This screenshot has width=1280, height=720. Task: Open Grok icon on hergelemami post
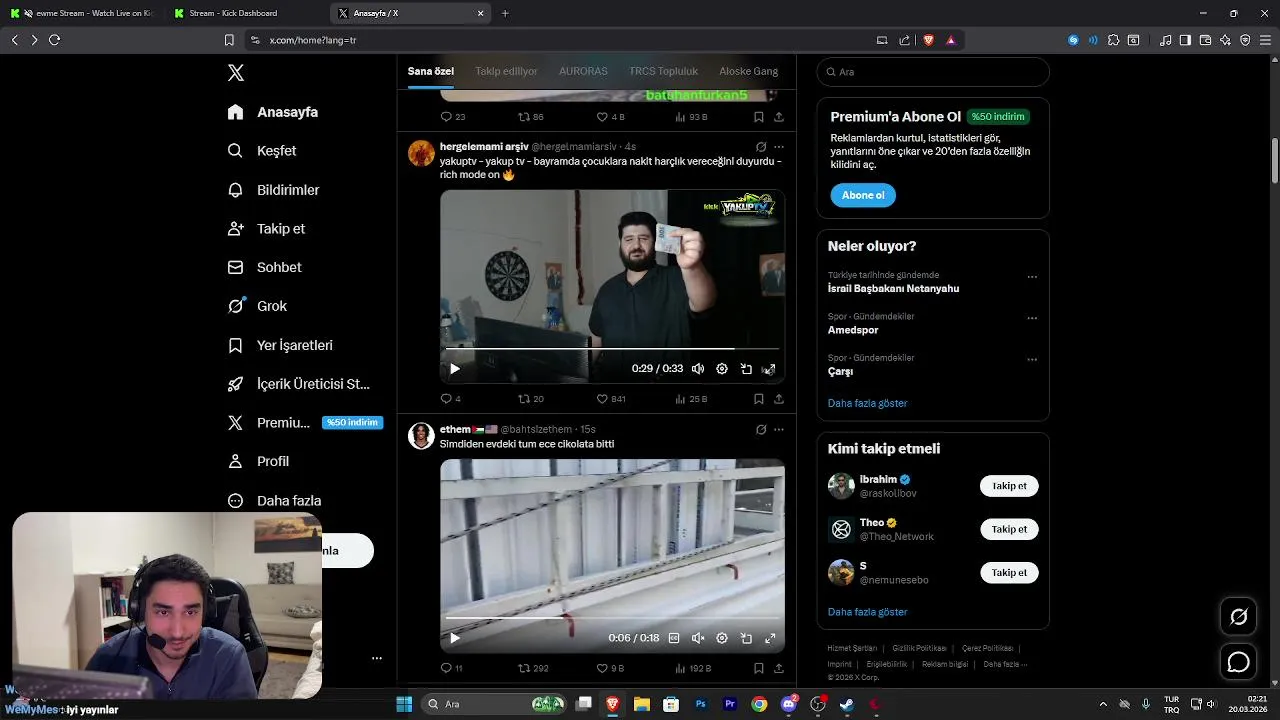pyautogui.click(x=761, y=147)
